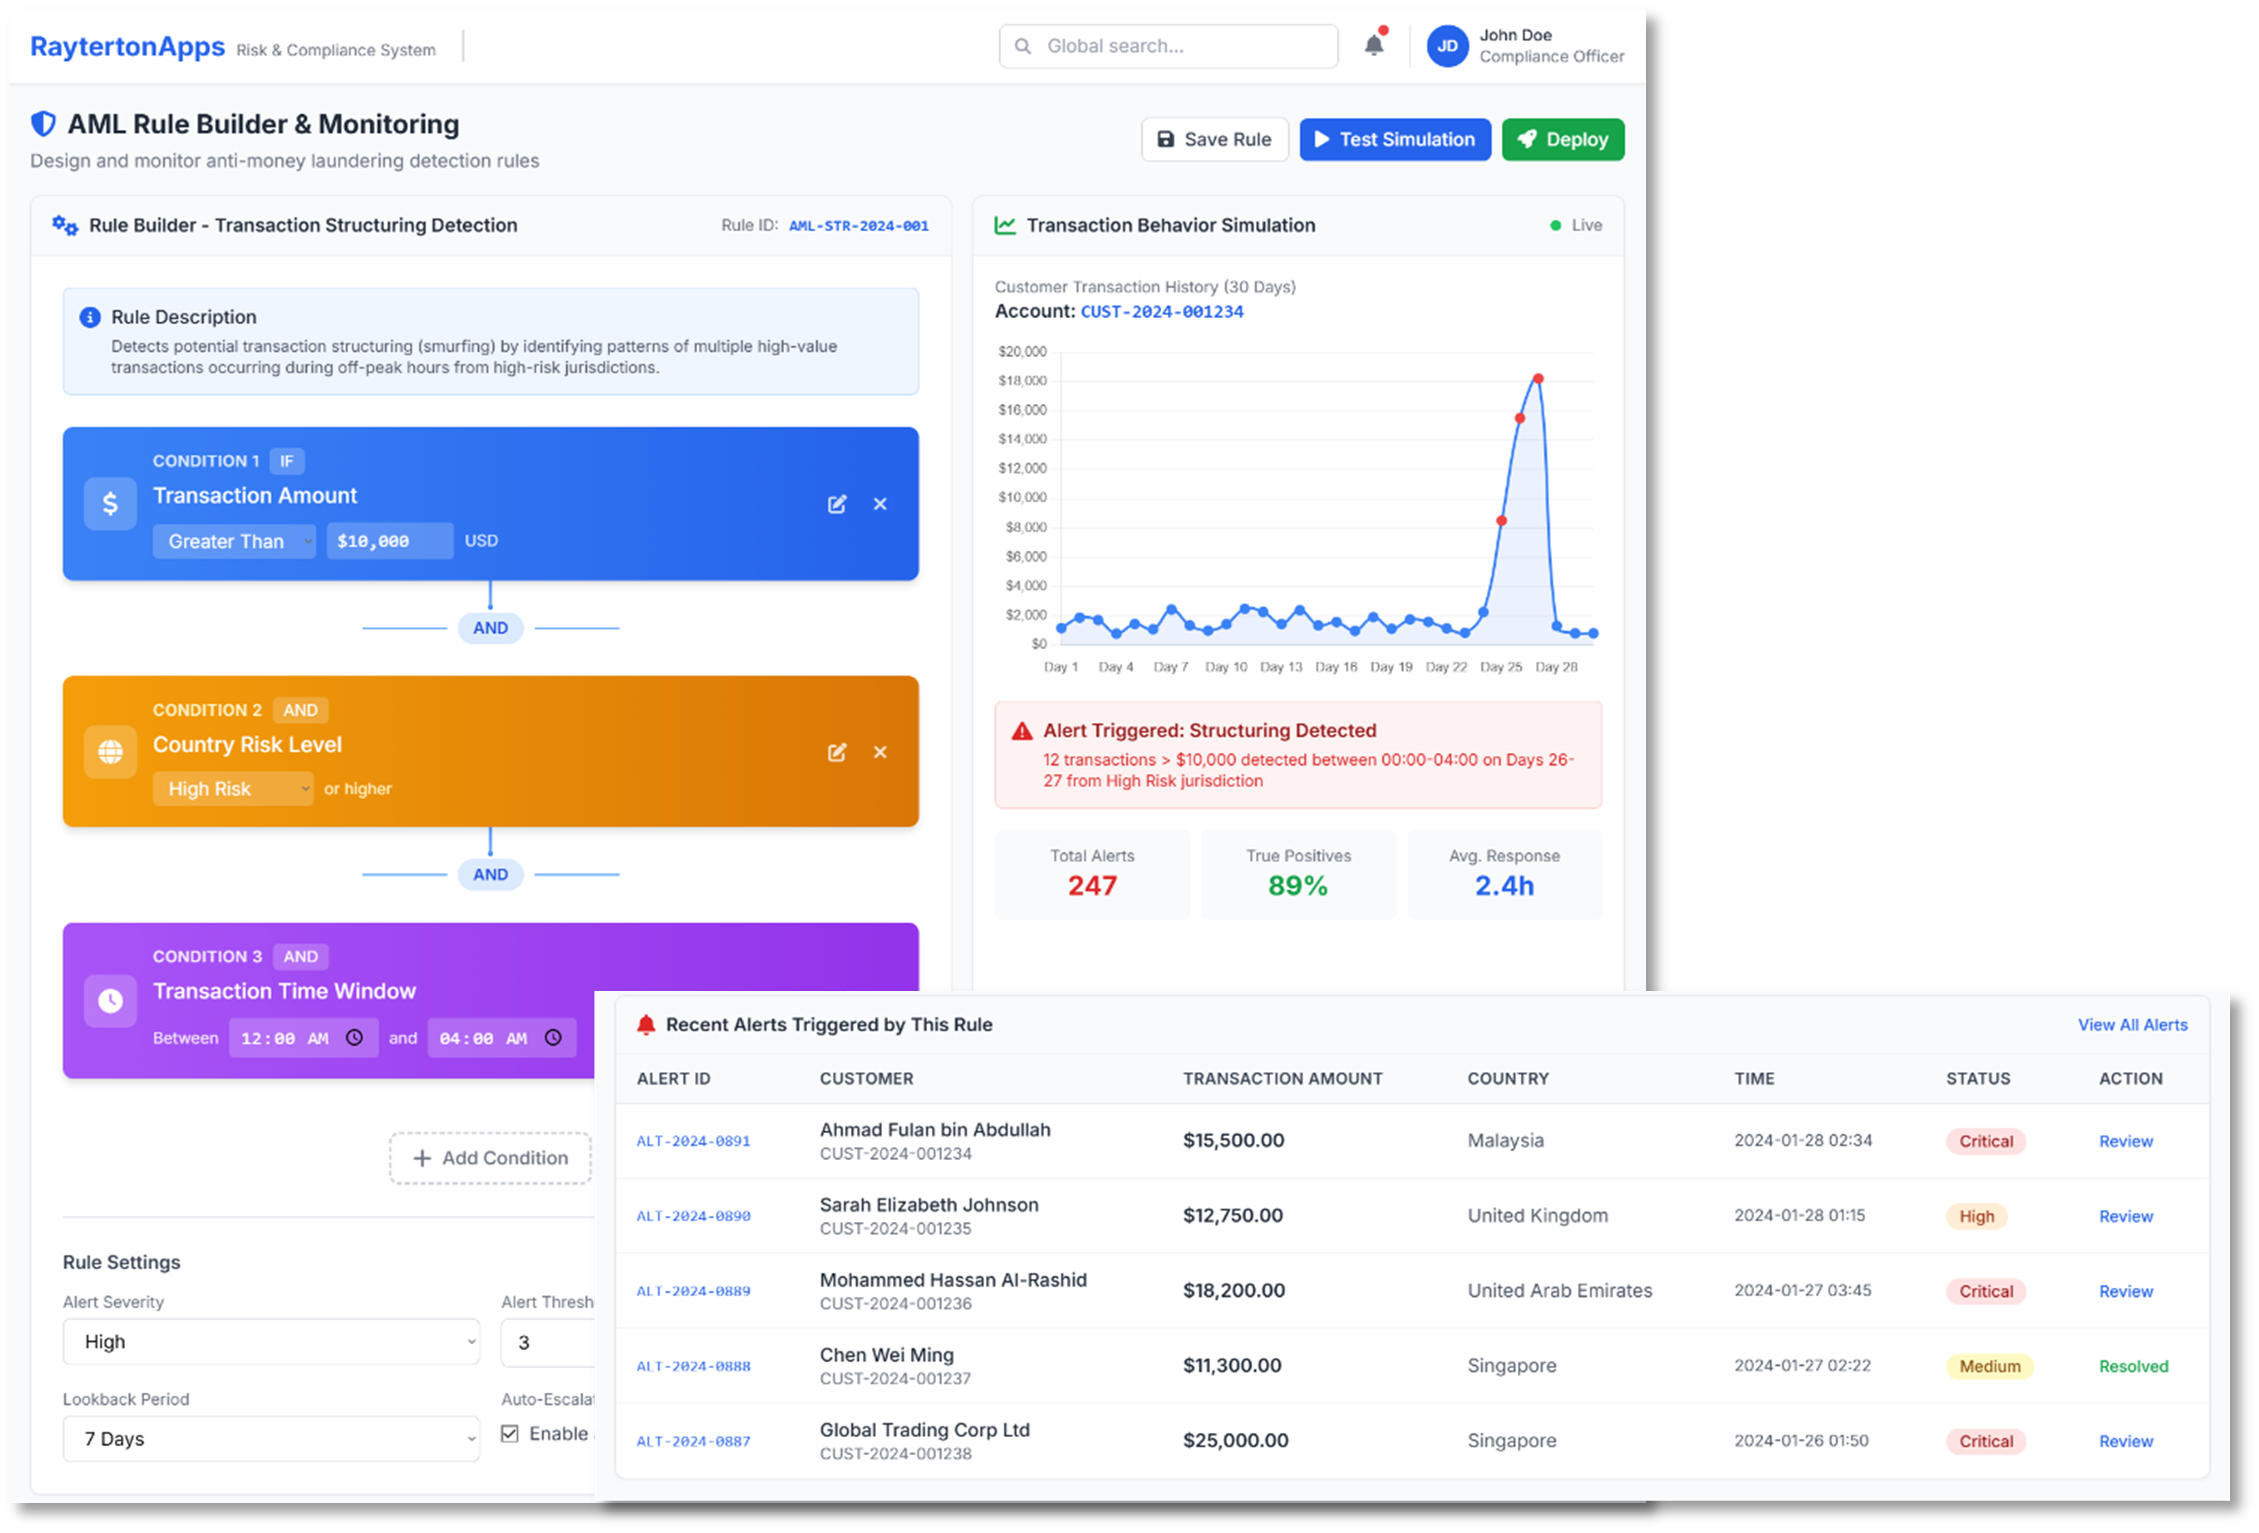Expand the High Risk level selector
The width and height of the screenshot is (2259, 1533).
click(x=233, y=788)
